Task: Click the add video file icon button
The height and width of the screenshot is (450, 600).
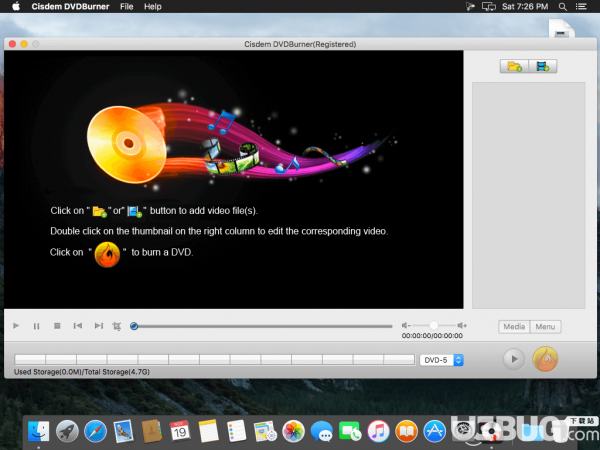Action: click(x=543, y=66)
